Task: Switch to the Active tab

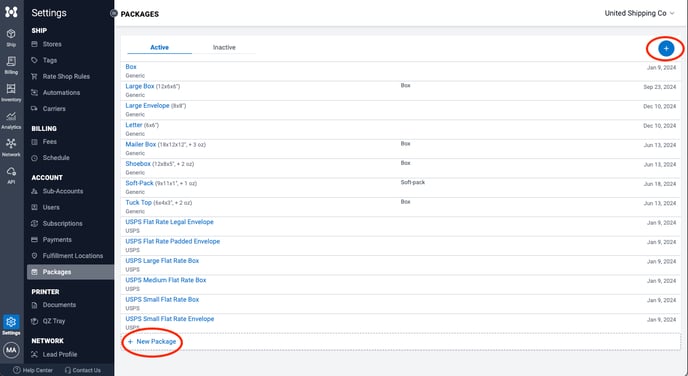Action: [x=159, y=47]
